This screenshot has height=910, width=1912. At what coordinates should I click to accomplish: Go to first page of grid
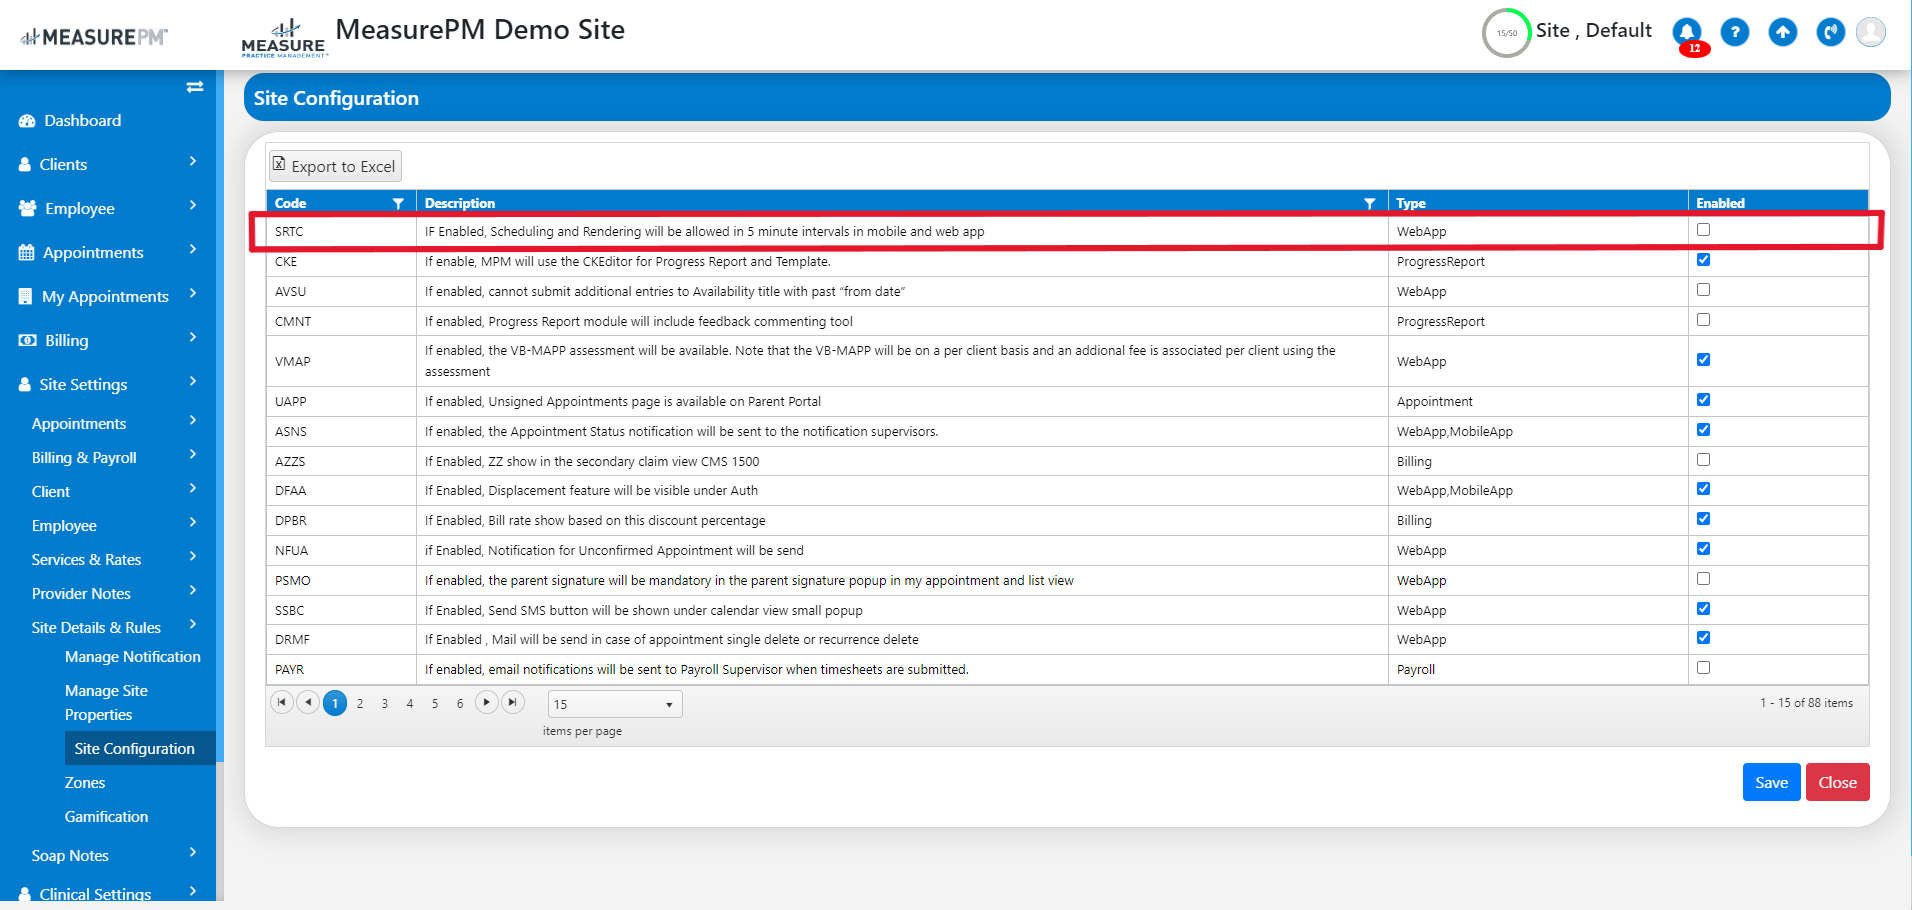(282, 702)
